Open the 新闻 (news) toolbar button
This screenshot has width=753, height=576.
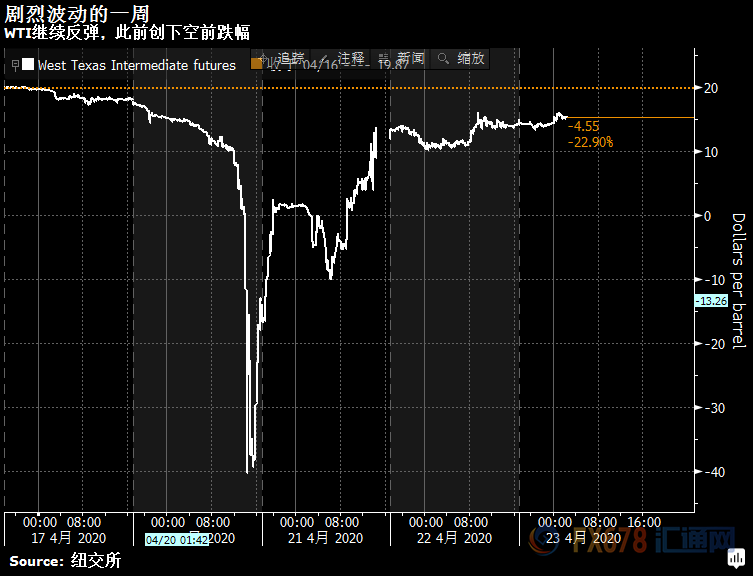click(401, 59)
